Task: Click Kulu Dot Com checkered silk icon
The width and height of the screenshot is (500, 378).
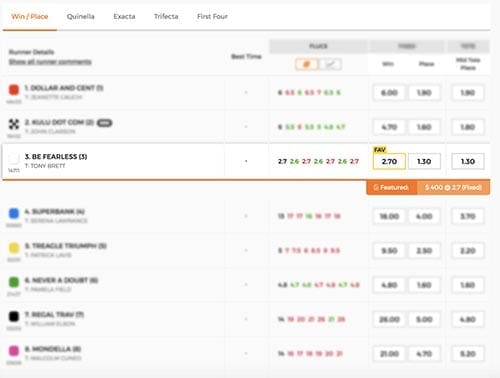Action: [x=14, y=124]
